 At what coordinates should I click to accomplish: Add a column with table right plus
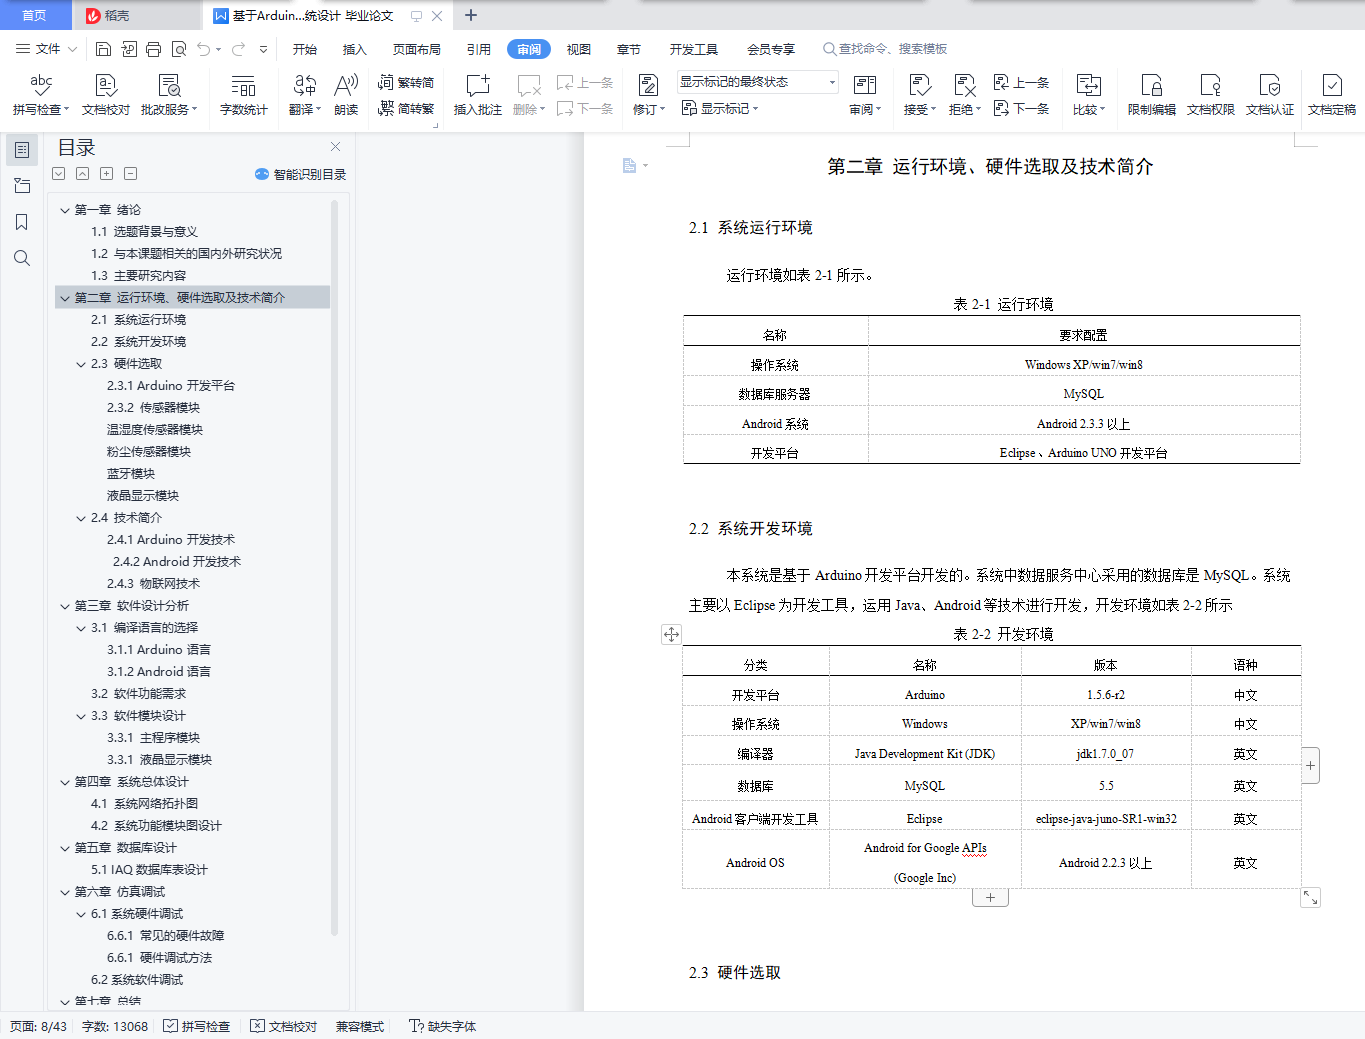pyautogui.click(x=1310, y=765)
